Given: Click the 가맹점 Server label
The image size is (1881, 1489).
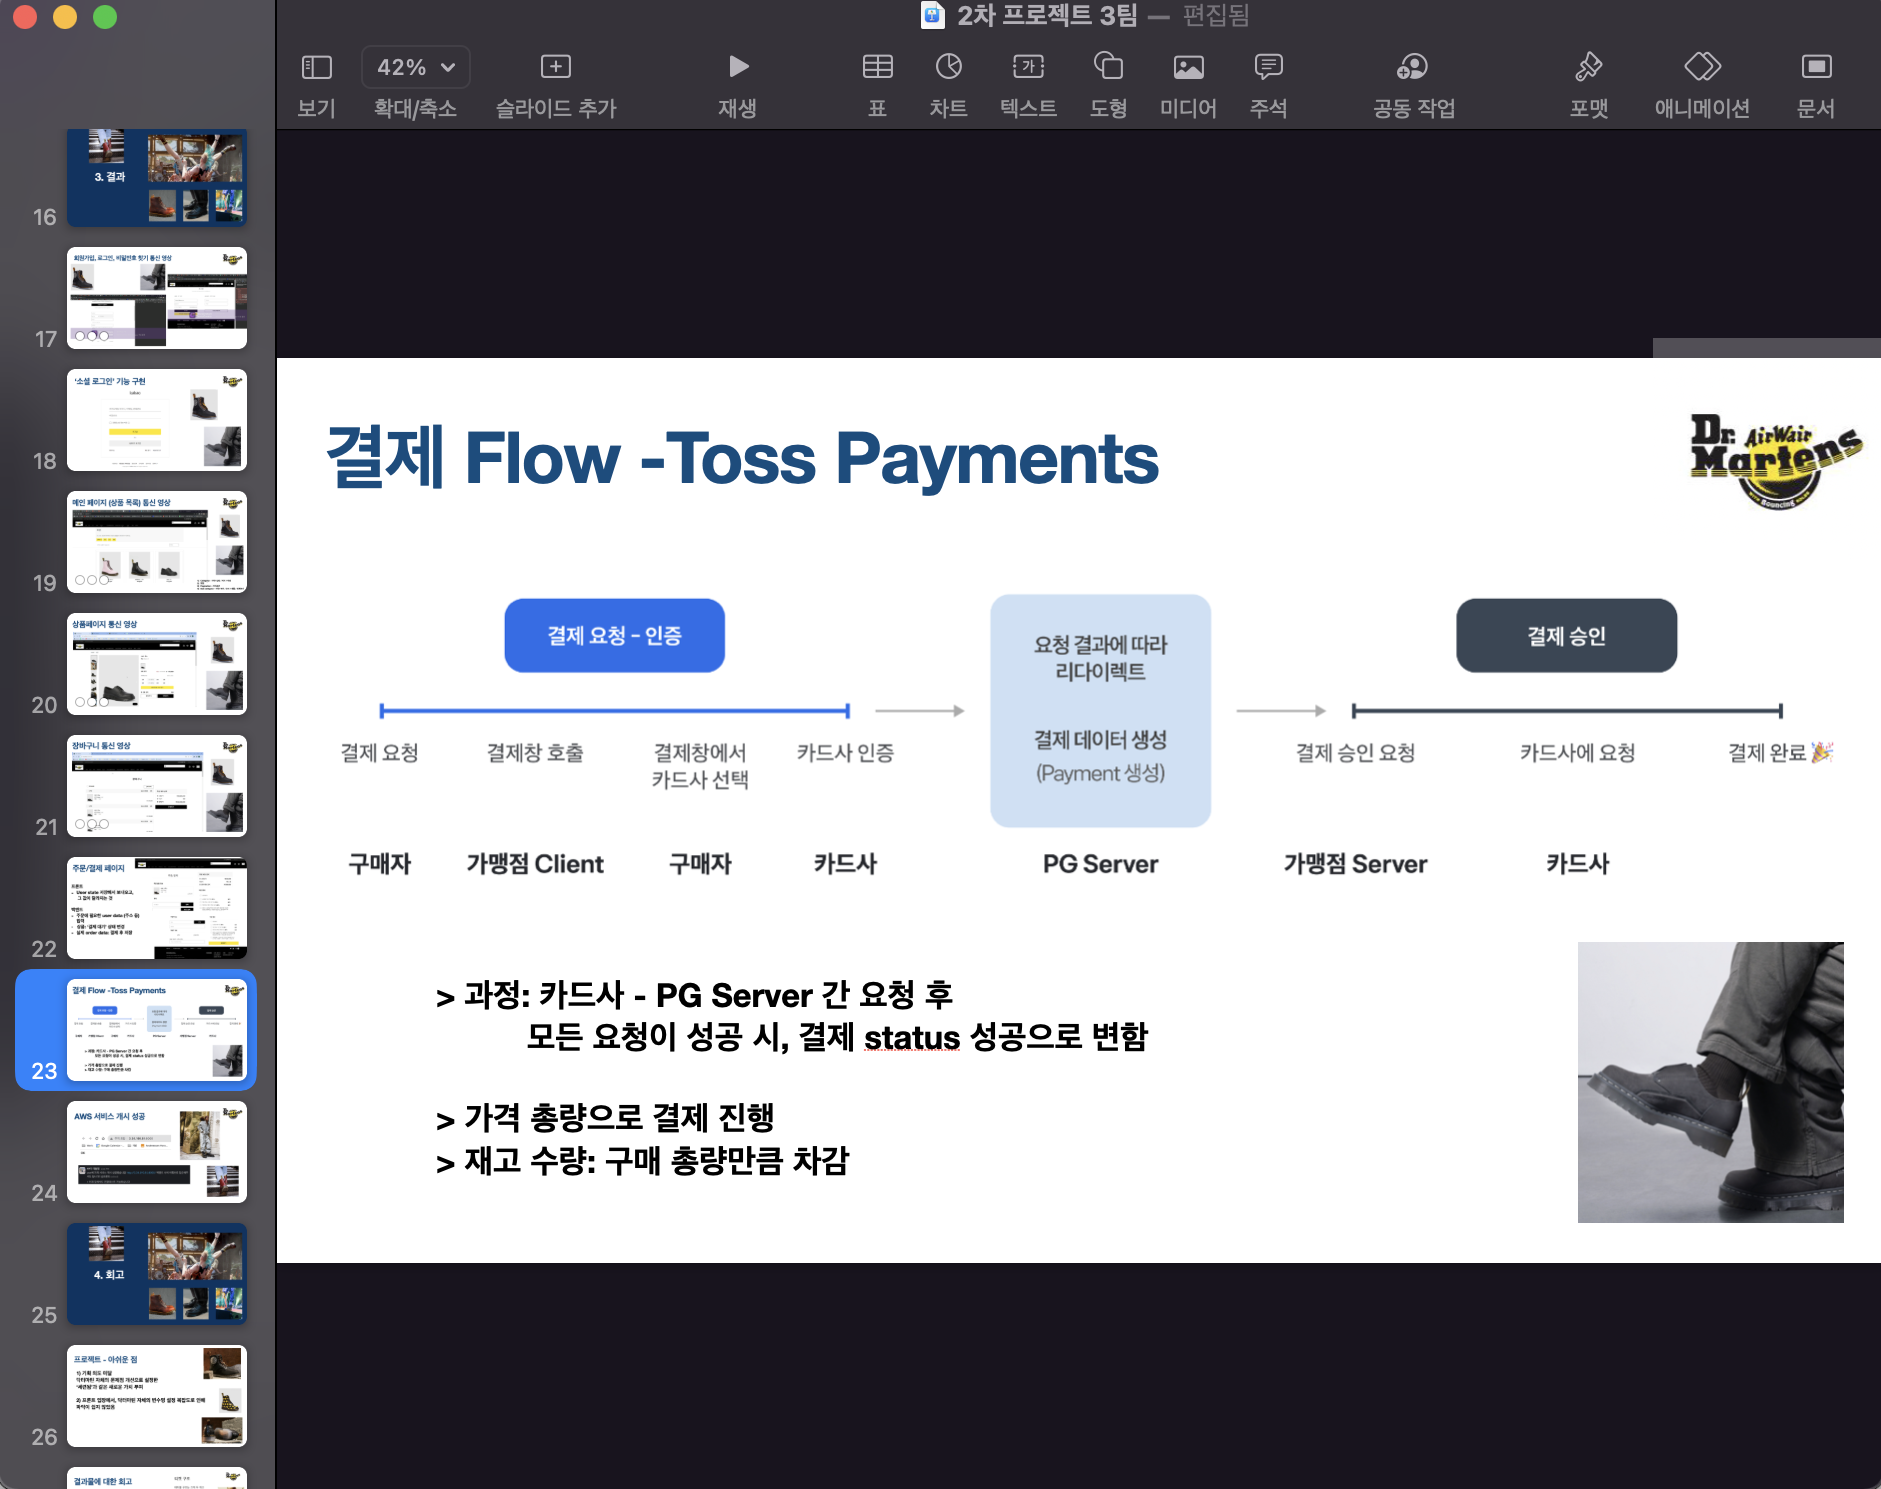Looking at the screenshot, I should (1355, 864).
